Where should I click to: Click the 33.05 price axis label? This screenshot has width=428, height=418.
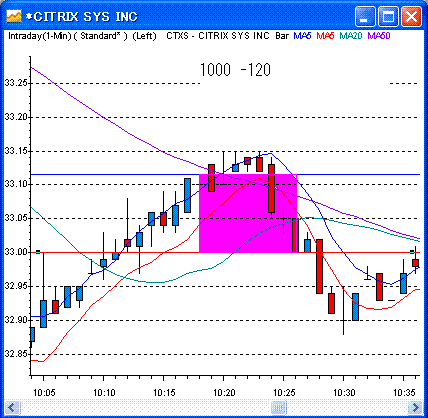(15, 218)
